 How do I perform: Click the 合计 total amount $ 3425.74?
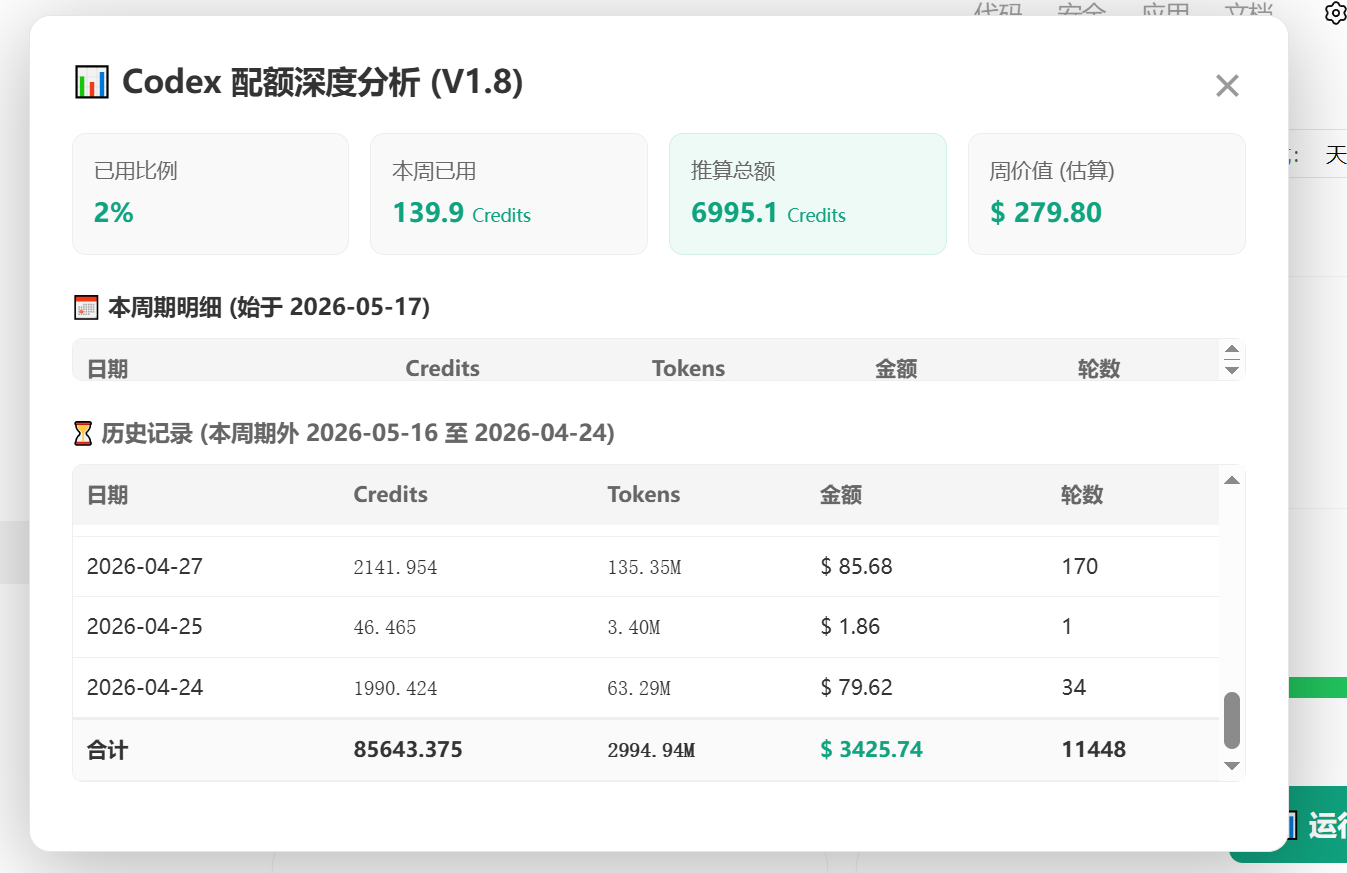pos(871,749)
